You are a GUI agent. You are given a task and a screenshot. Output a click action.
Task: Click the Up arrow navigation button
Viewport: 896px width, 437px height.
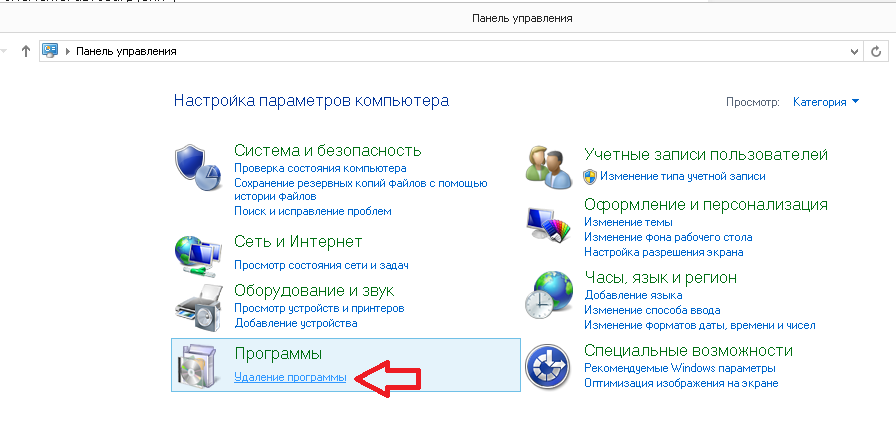(26, 51)
